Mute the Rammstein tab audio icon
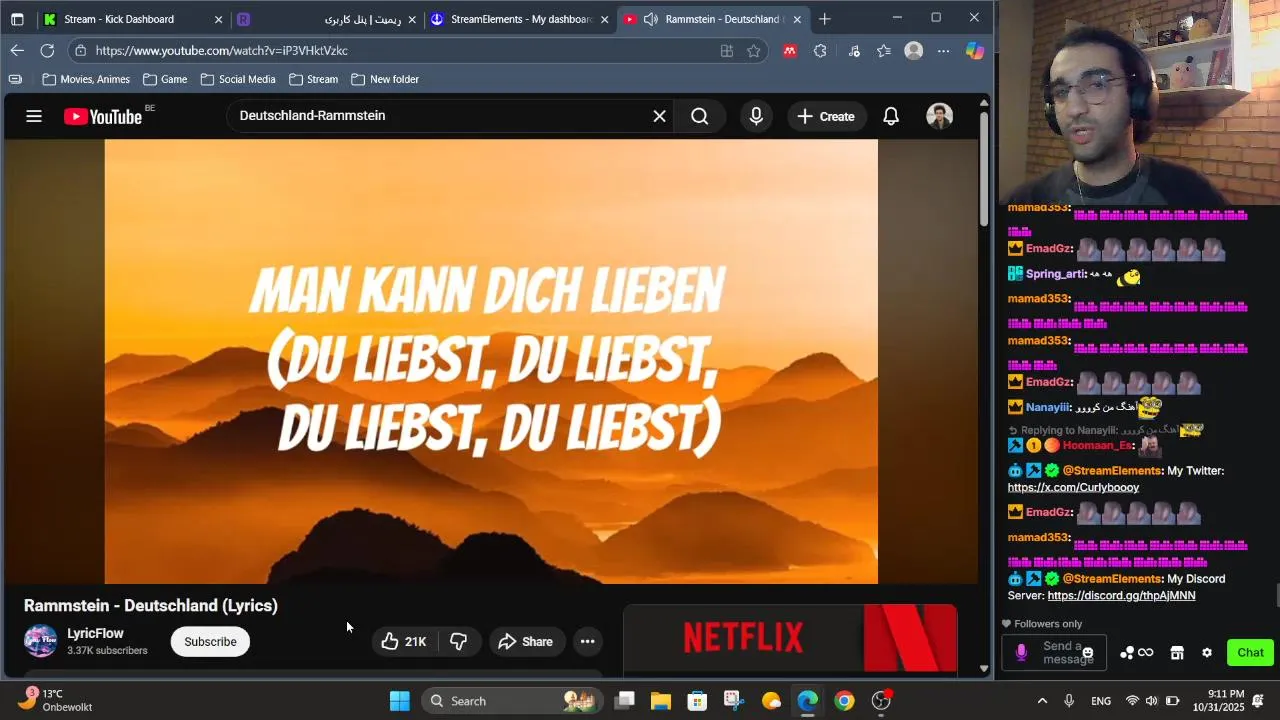This screenshot has width=1280, height=720. pyautogui.click(x=650, y=19)
